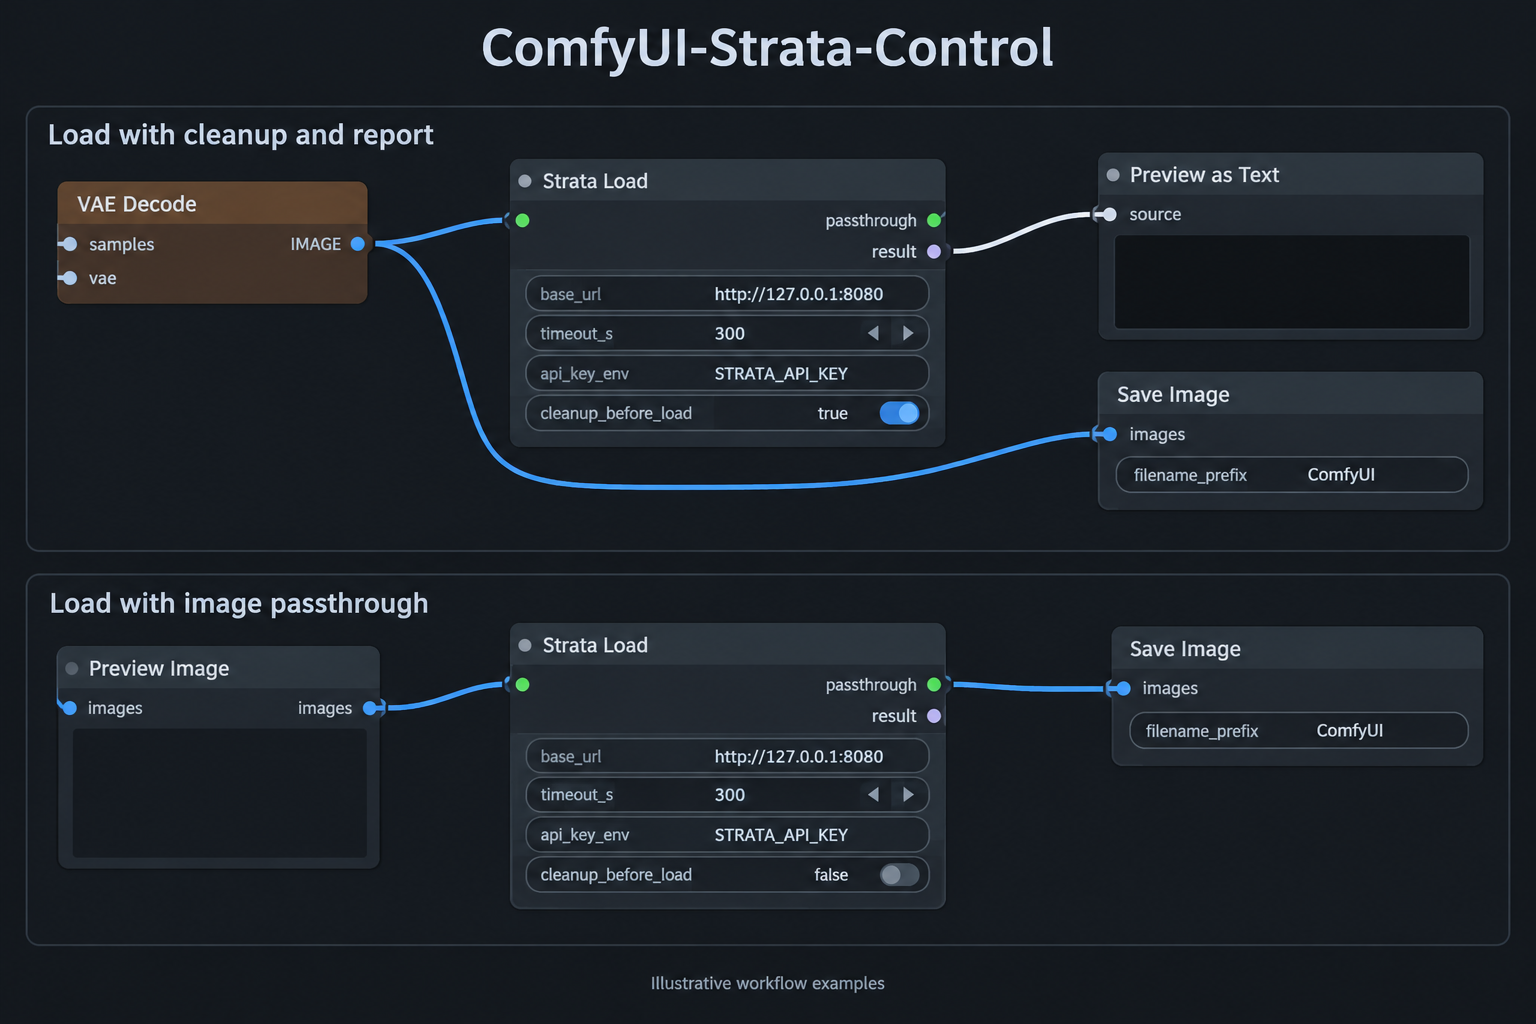Click bottom Strata Load passthrough output socket
Viewport: 1536px width, 1024px height.
[934, 685]
